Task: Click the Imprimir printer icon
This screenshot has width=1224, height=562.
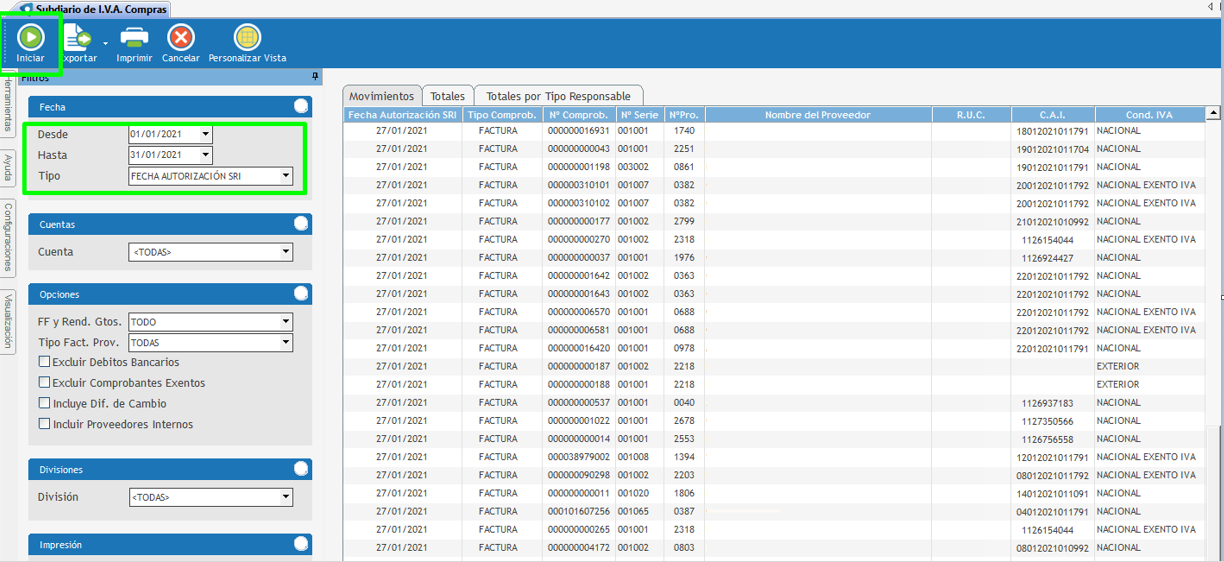Action: point(134,38)
